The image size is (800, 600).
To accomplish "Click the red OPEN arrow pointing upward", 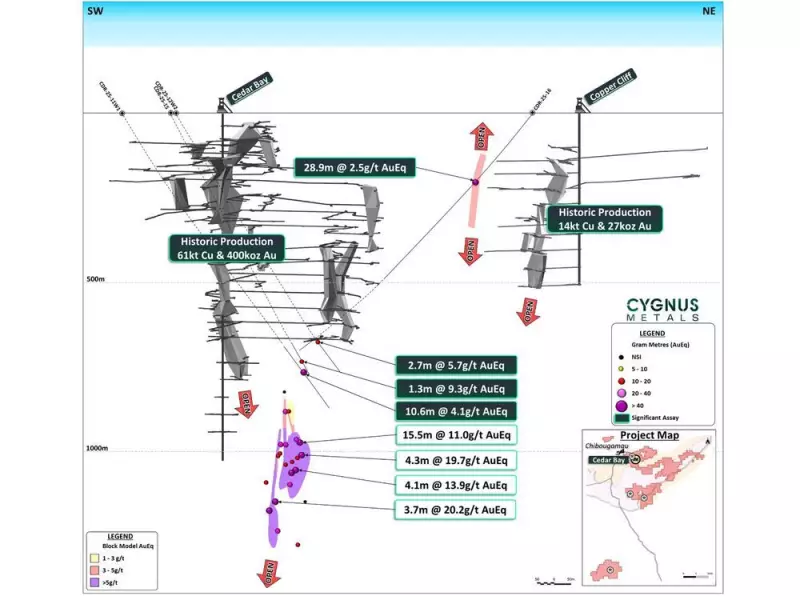I will [x=482, y=135].
